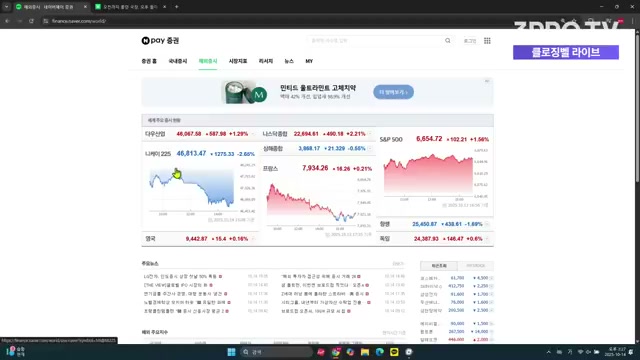Click the 프랑스 index chart

coord(311,203)
